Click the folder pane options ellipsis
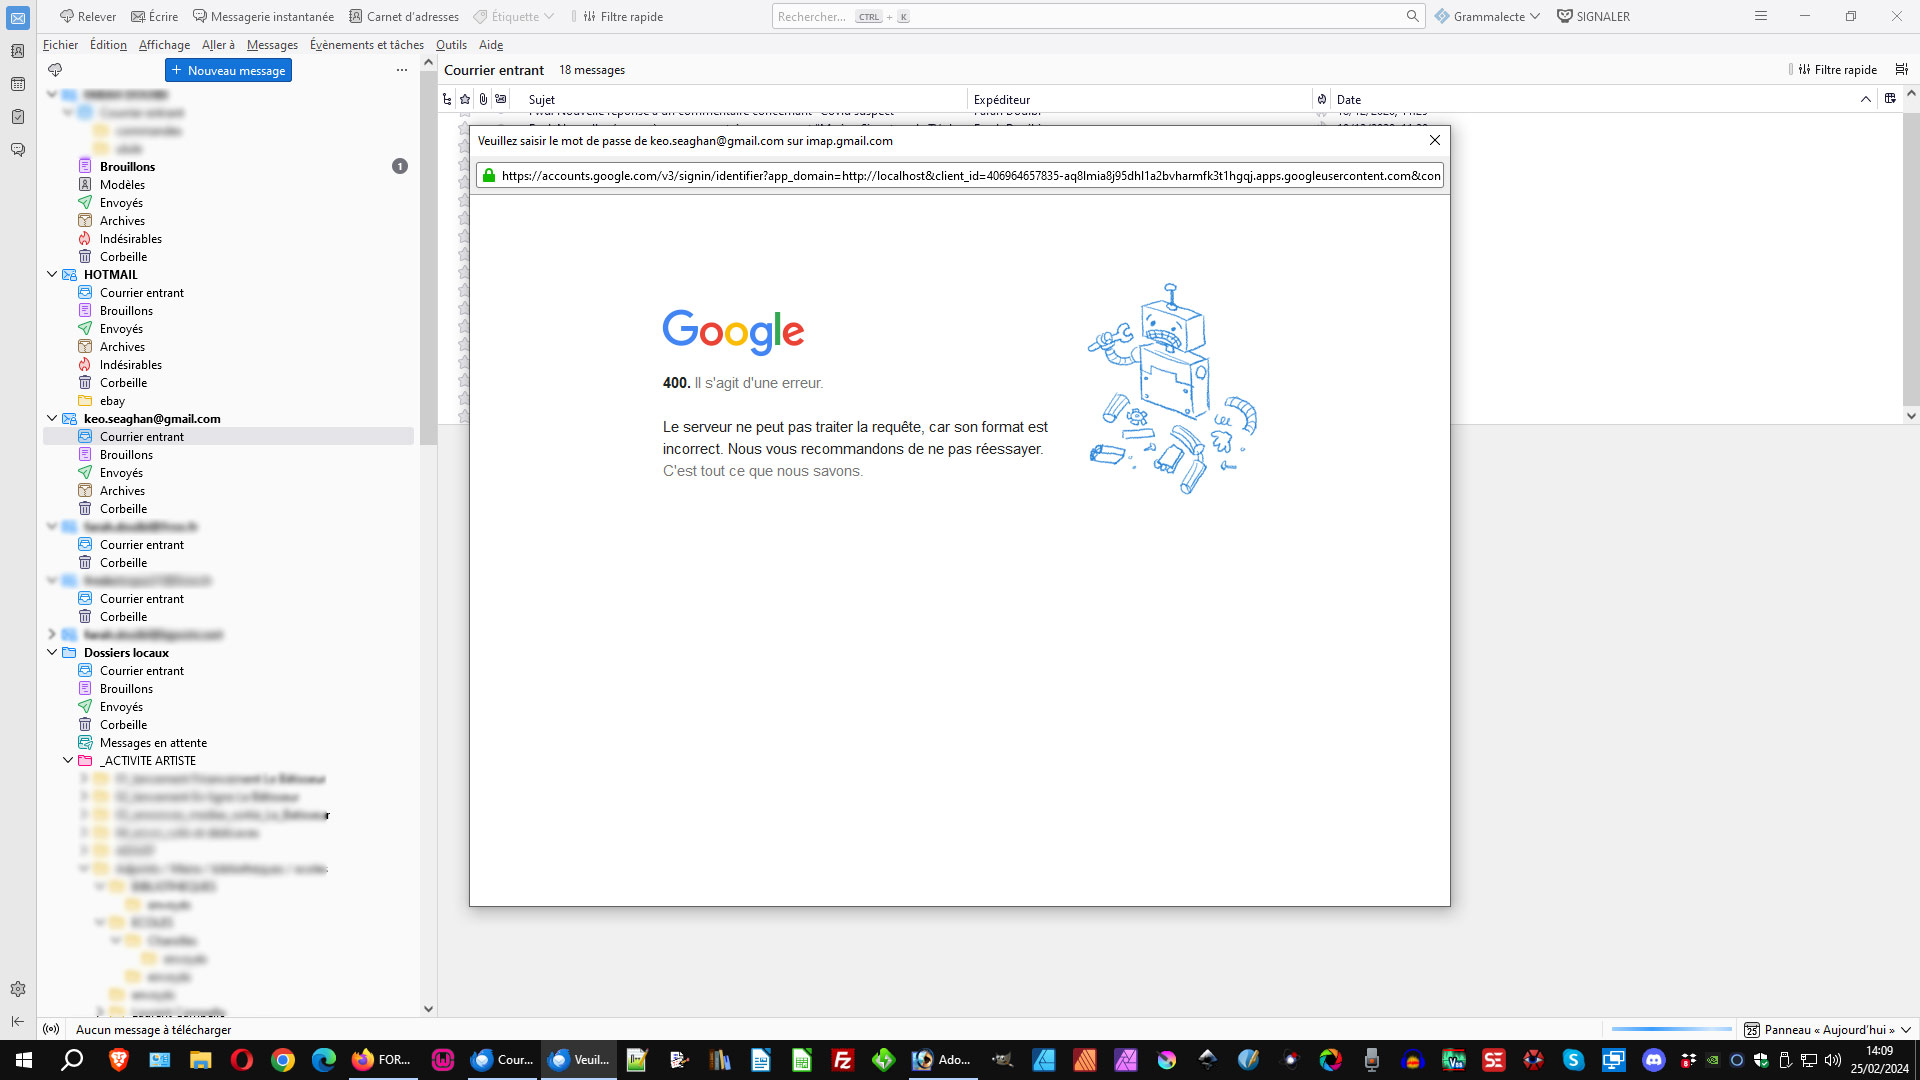 click(402, 70)
